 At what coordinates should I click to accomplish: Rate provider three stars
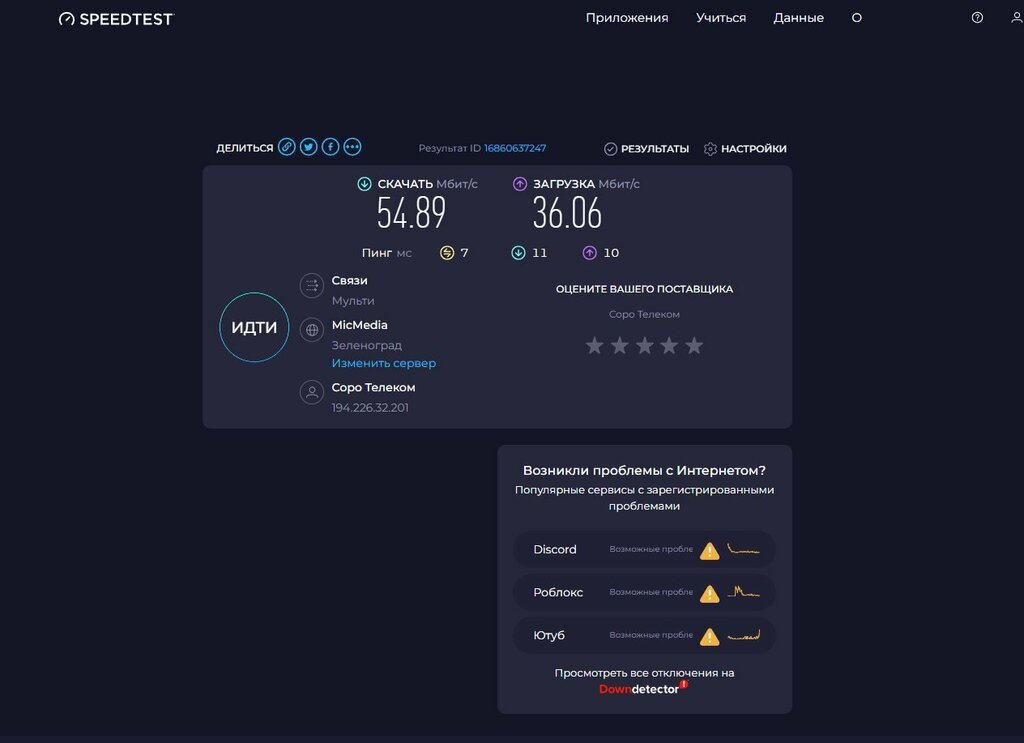tap(645, 345)
